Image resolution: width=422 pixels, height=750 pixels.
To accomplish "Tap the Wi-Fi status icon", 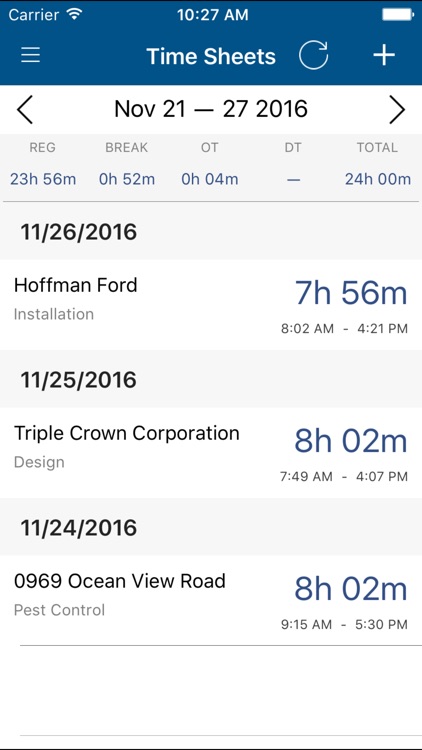I will tap(74, 14).
